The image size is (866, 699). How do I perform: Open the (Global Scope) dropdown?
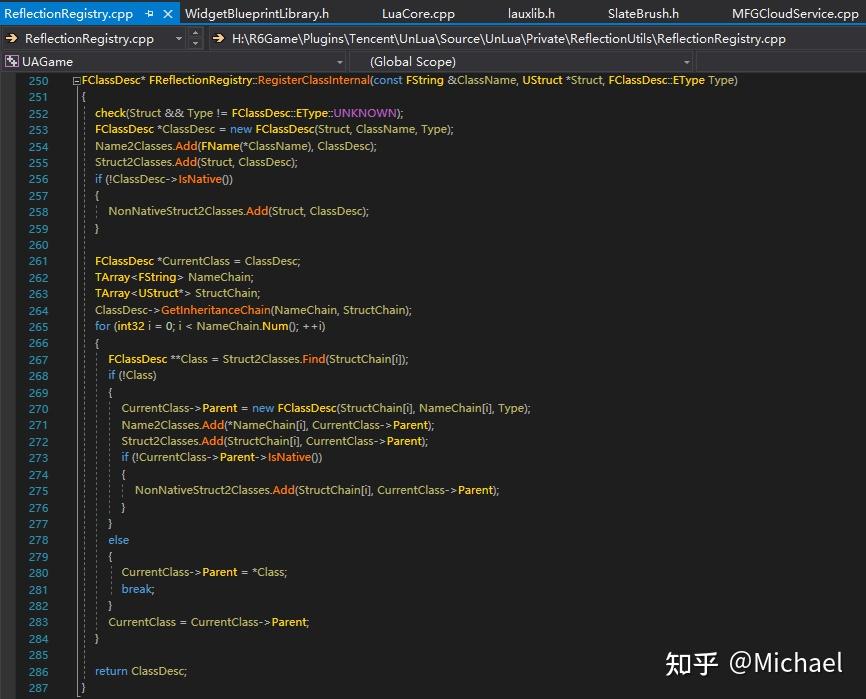687,62
